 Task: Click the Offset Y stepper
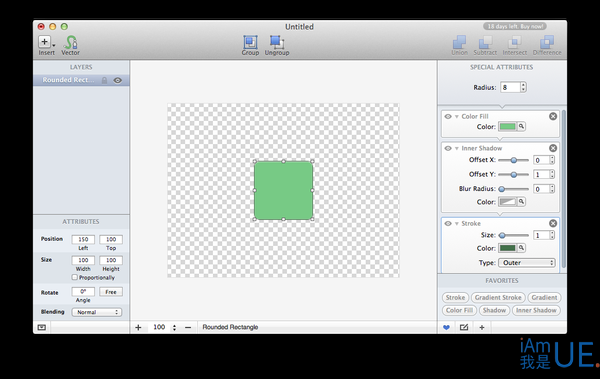coord(552,175)
